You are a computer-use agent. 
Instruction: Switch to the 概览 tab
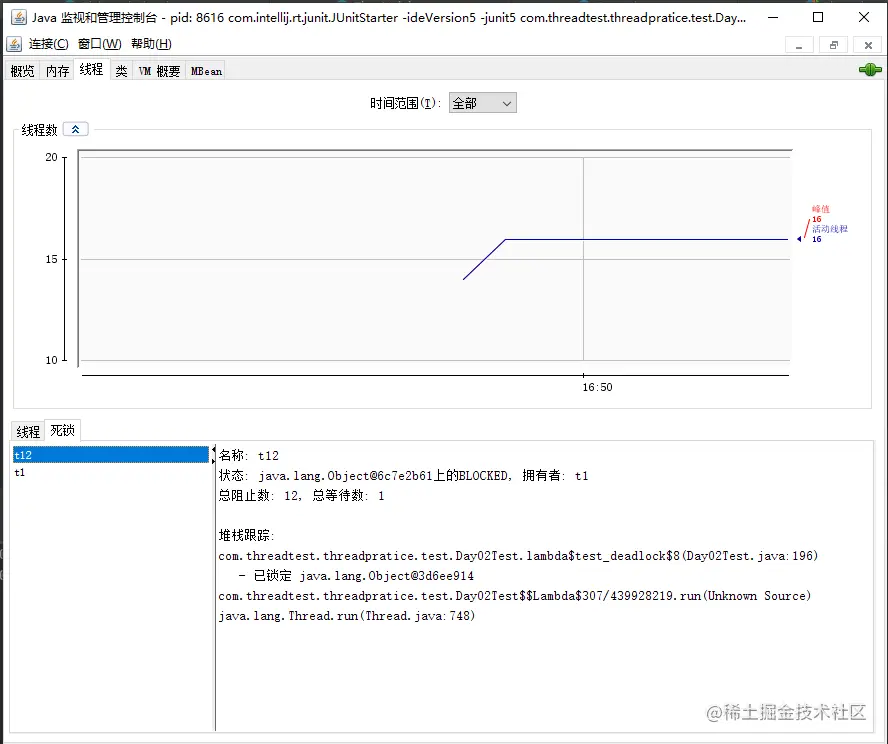click(23, 71)
